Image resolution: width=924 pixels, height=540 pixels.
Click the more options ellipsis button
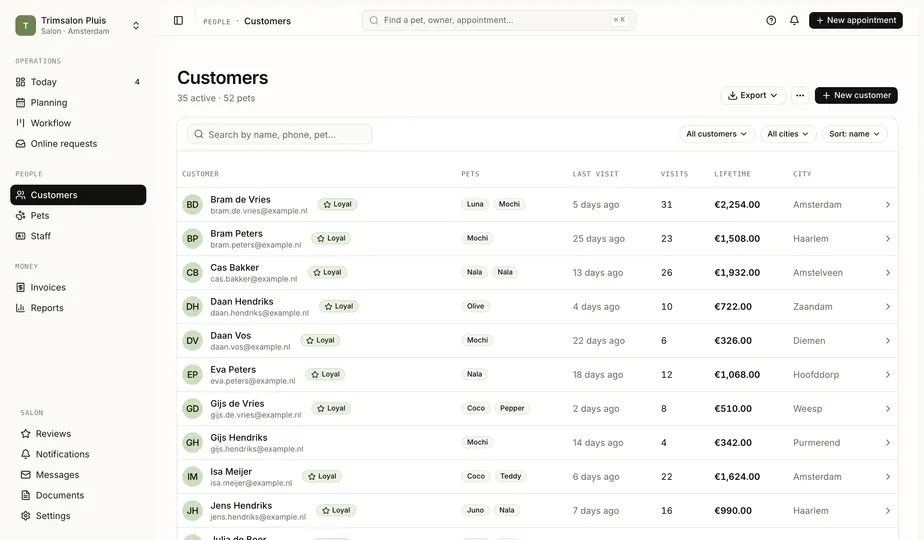click(800, 96)
